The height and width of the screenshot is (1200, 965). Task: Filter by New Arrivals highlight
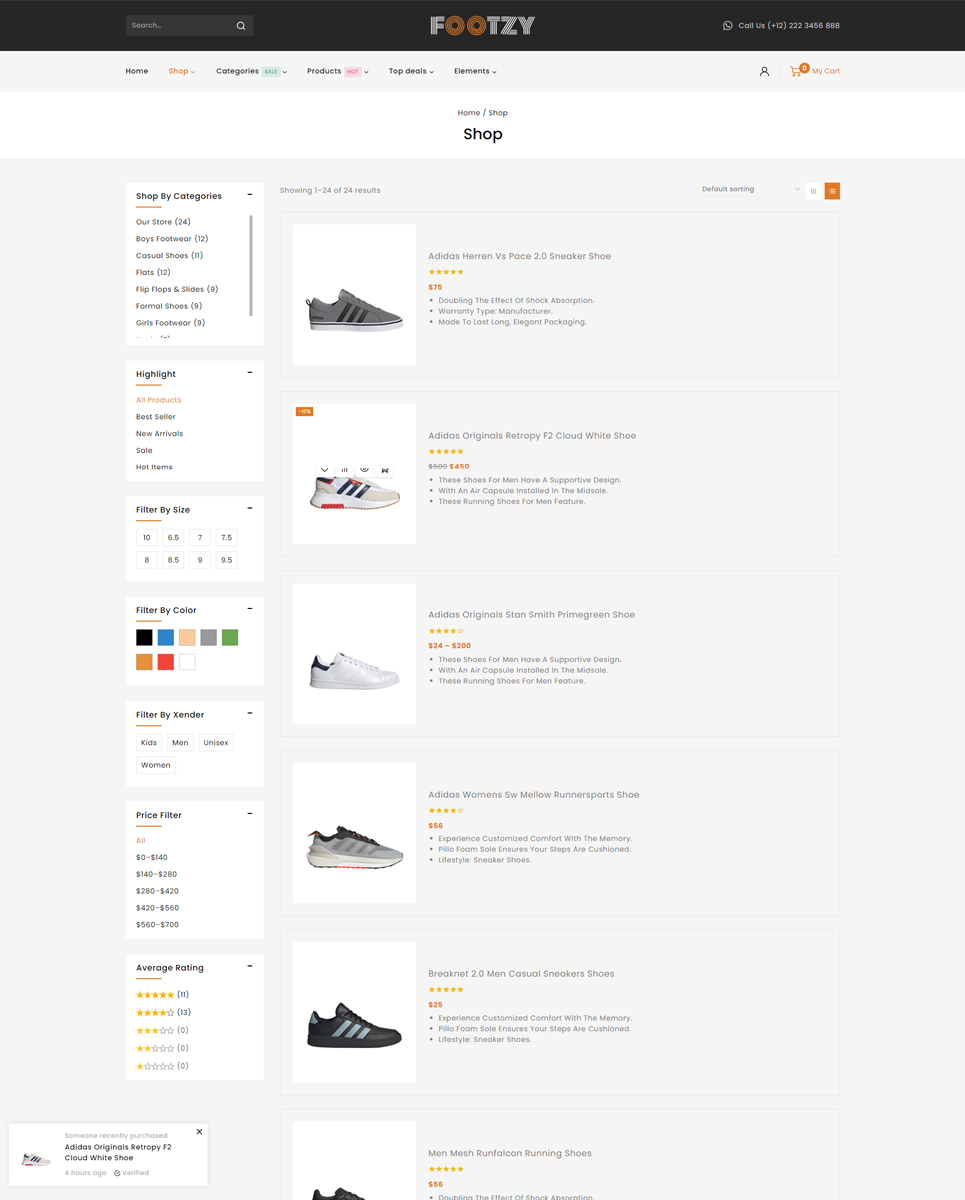(159, 434)
